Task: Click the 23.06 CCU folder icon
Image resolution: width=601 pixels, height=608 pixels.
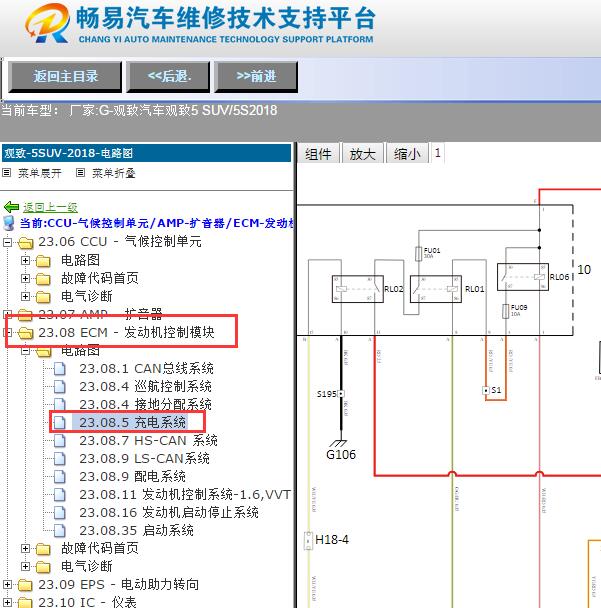Action: pos(25,243)
